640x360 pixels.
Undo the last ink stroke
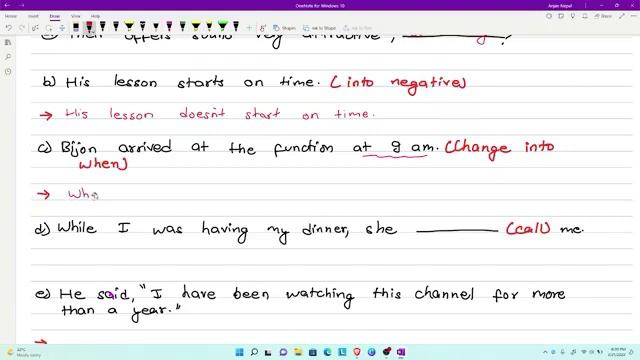(9, 28)
